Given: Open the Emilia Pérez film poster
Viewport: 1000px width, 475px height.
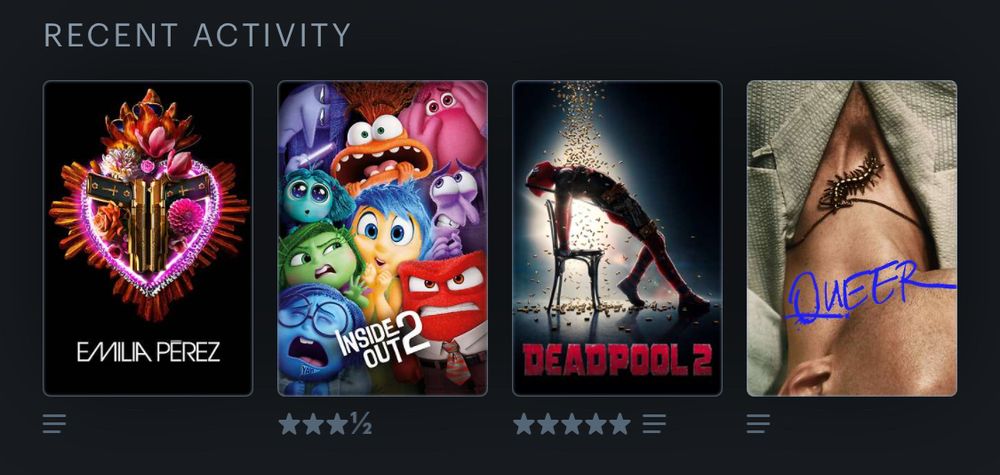Looking at the screenshot, I should click(148, 238).
